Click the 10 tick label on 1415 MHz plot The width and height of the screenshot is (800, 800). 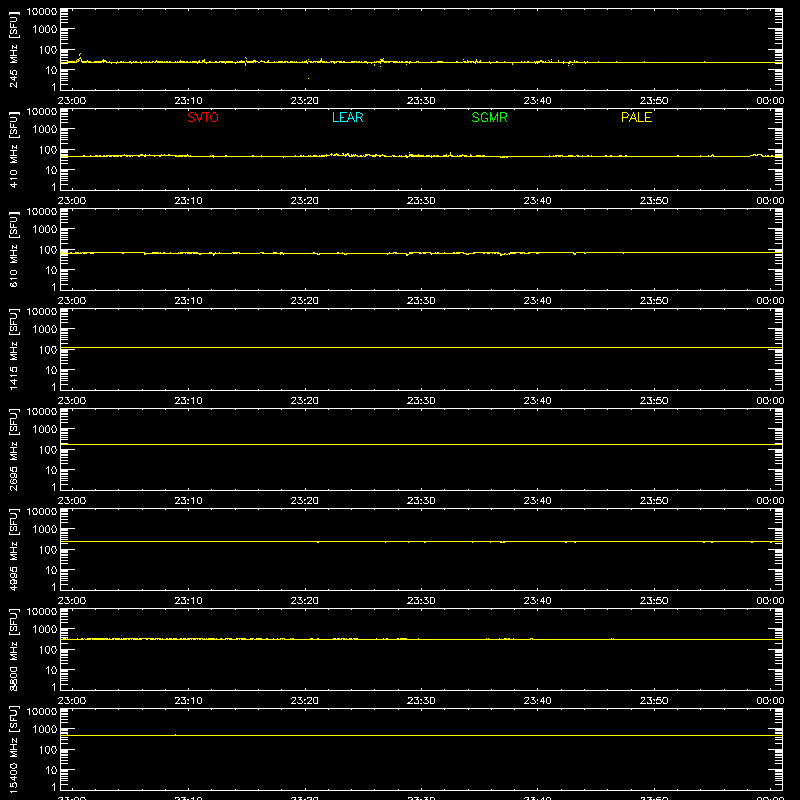51,370
